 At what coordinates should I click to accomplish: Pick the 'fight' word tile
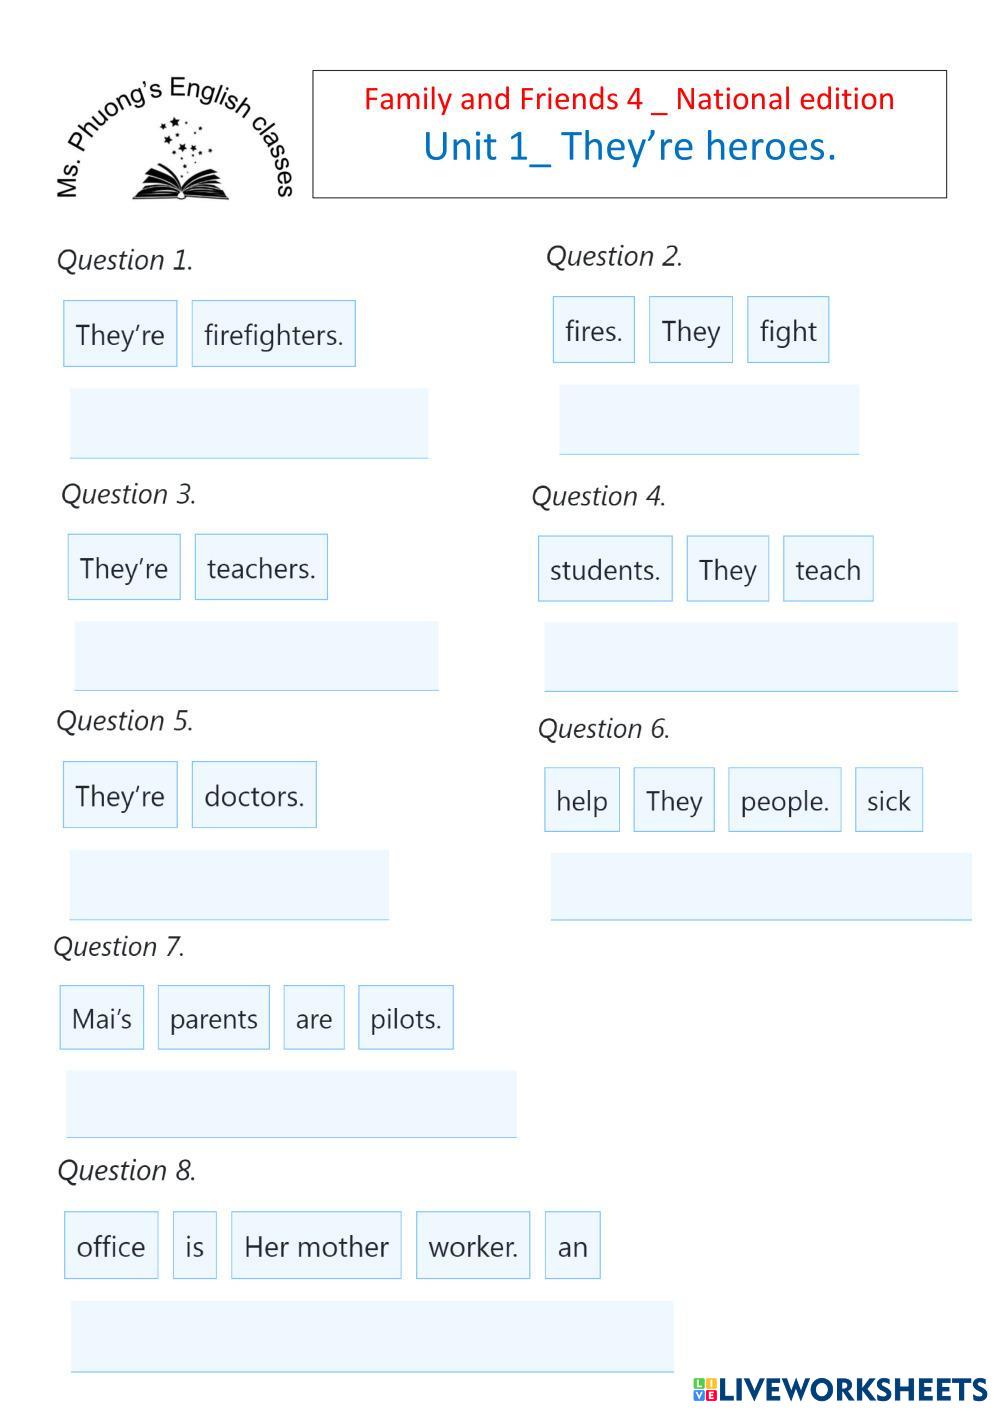(787, 330)
